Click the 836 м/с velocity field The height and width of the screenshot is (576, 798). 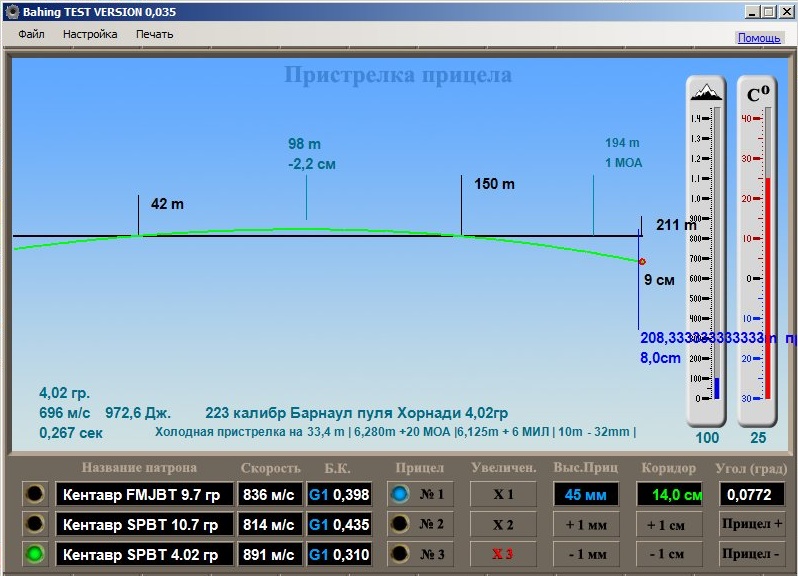point(269,494)
